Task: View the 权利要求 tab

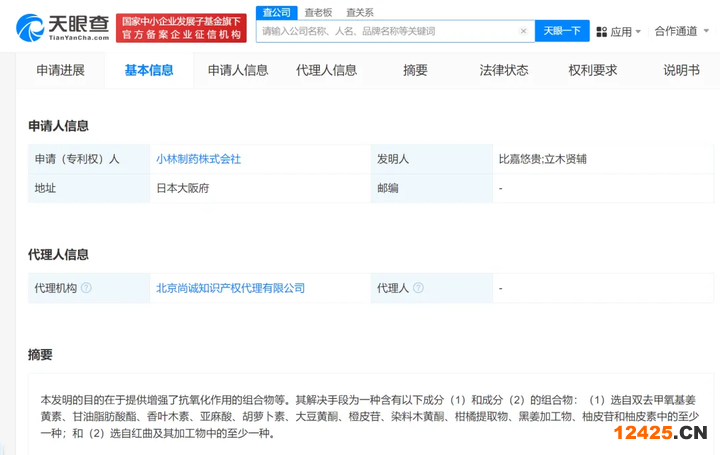Action: click(593, 70)
